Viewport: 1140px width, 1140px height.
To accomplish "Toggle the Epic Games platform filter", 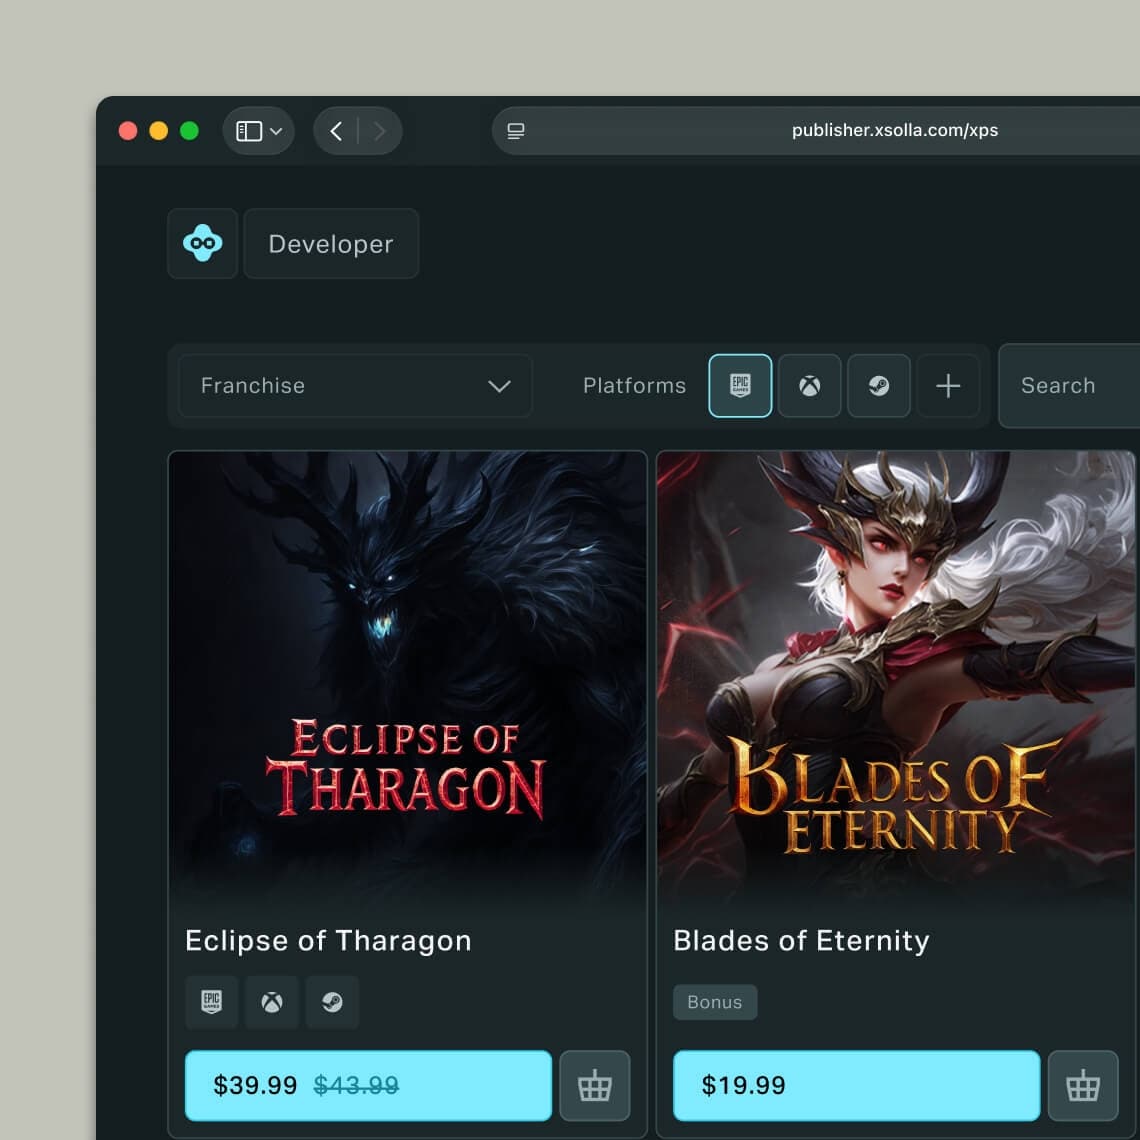I will click(x=740, y=386).
